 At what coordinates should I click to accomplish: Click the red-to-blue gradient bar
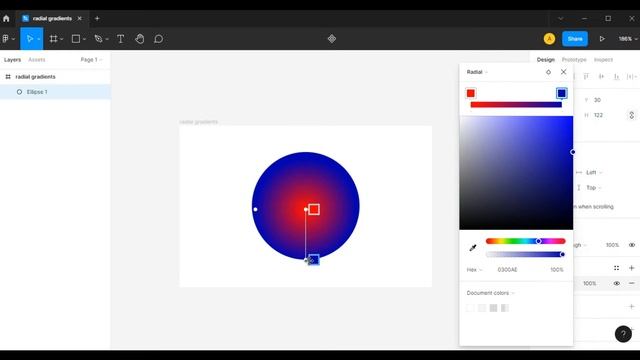(516, 105)
